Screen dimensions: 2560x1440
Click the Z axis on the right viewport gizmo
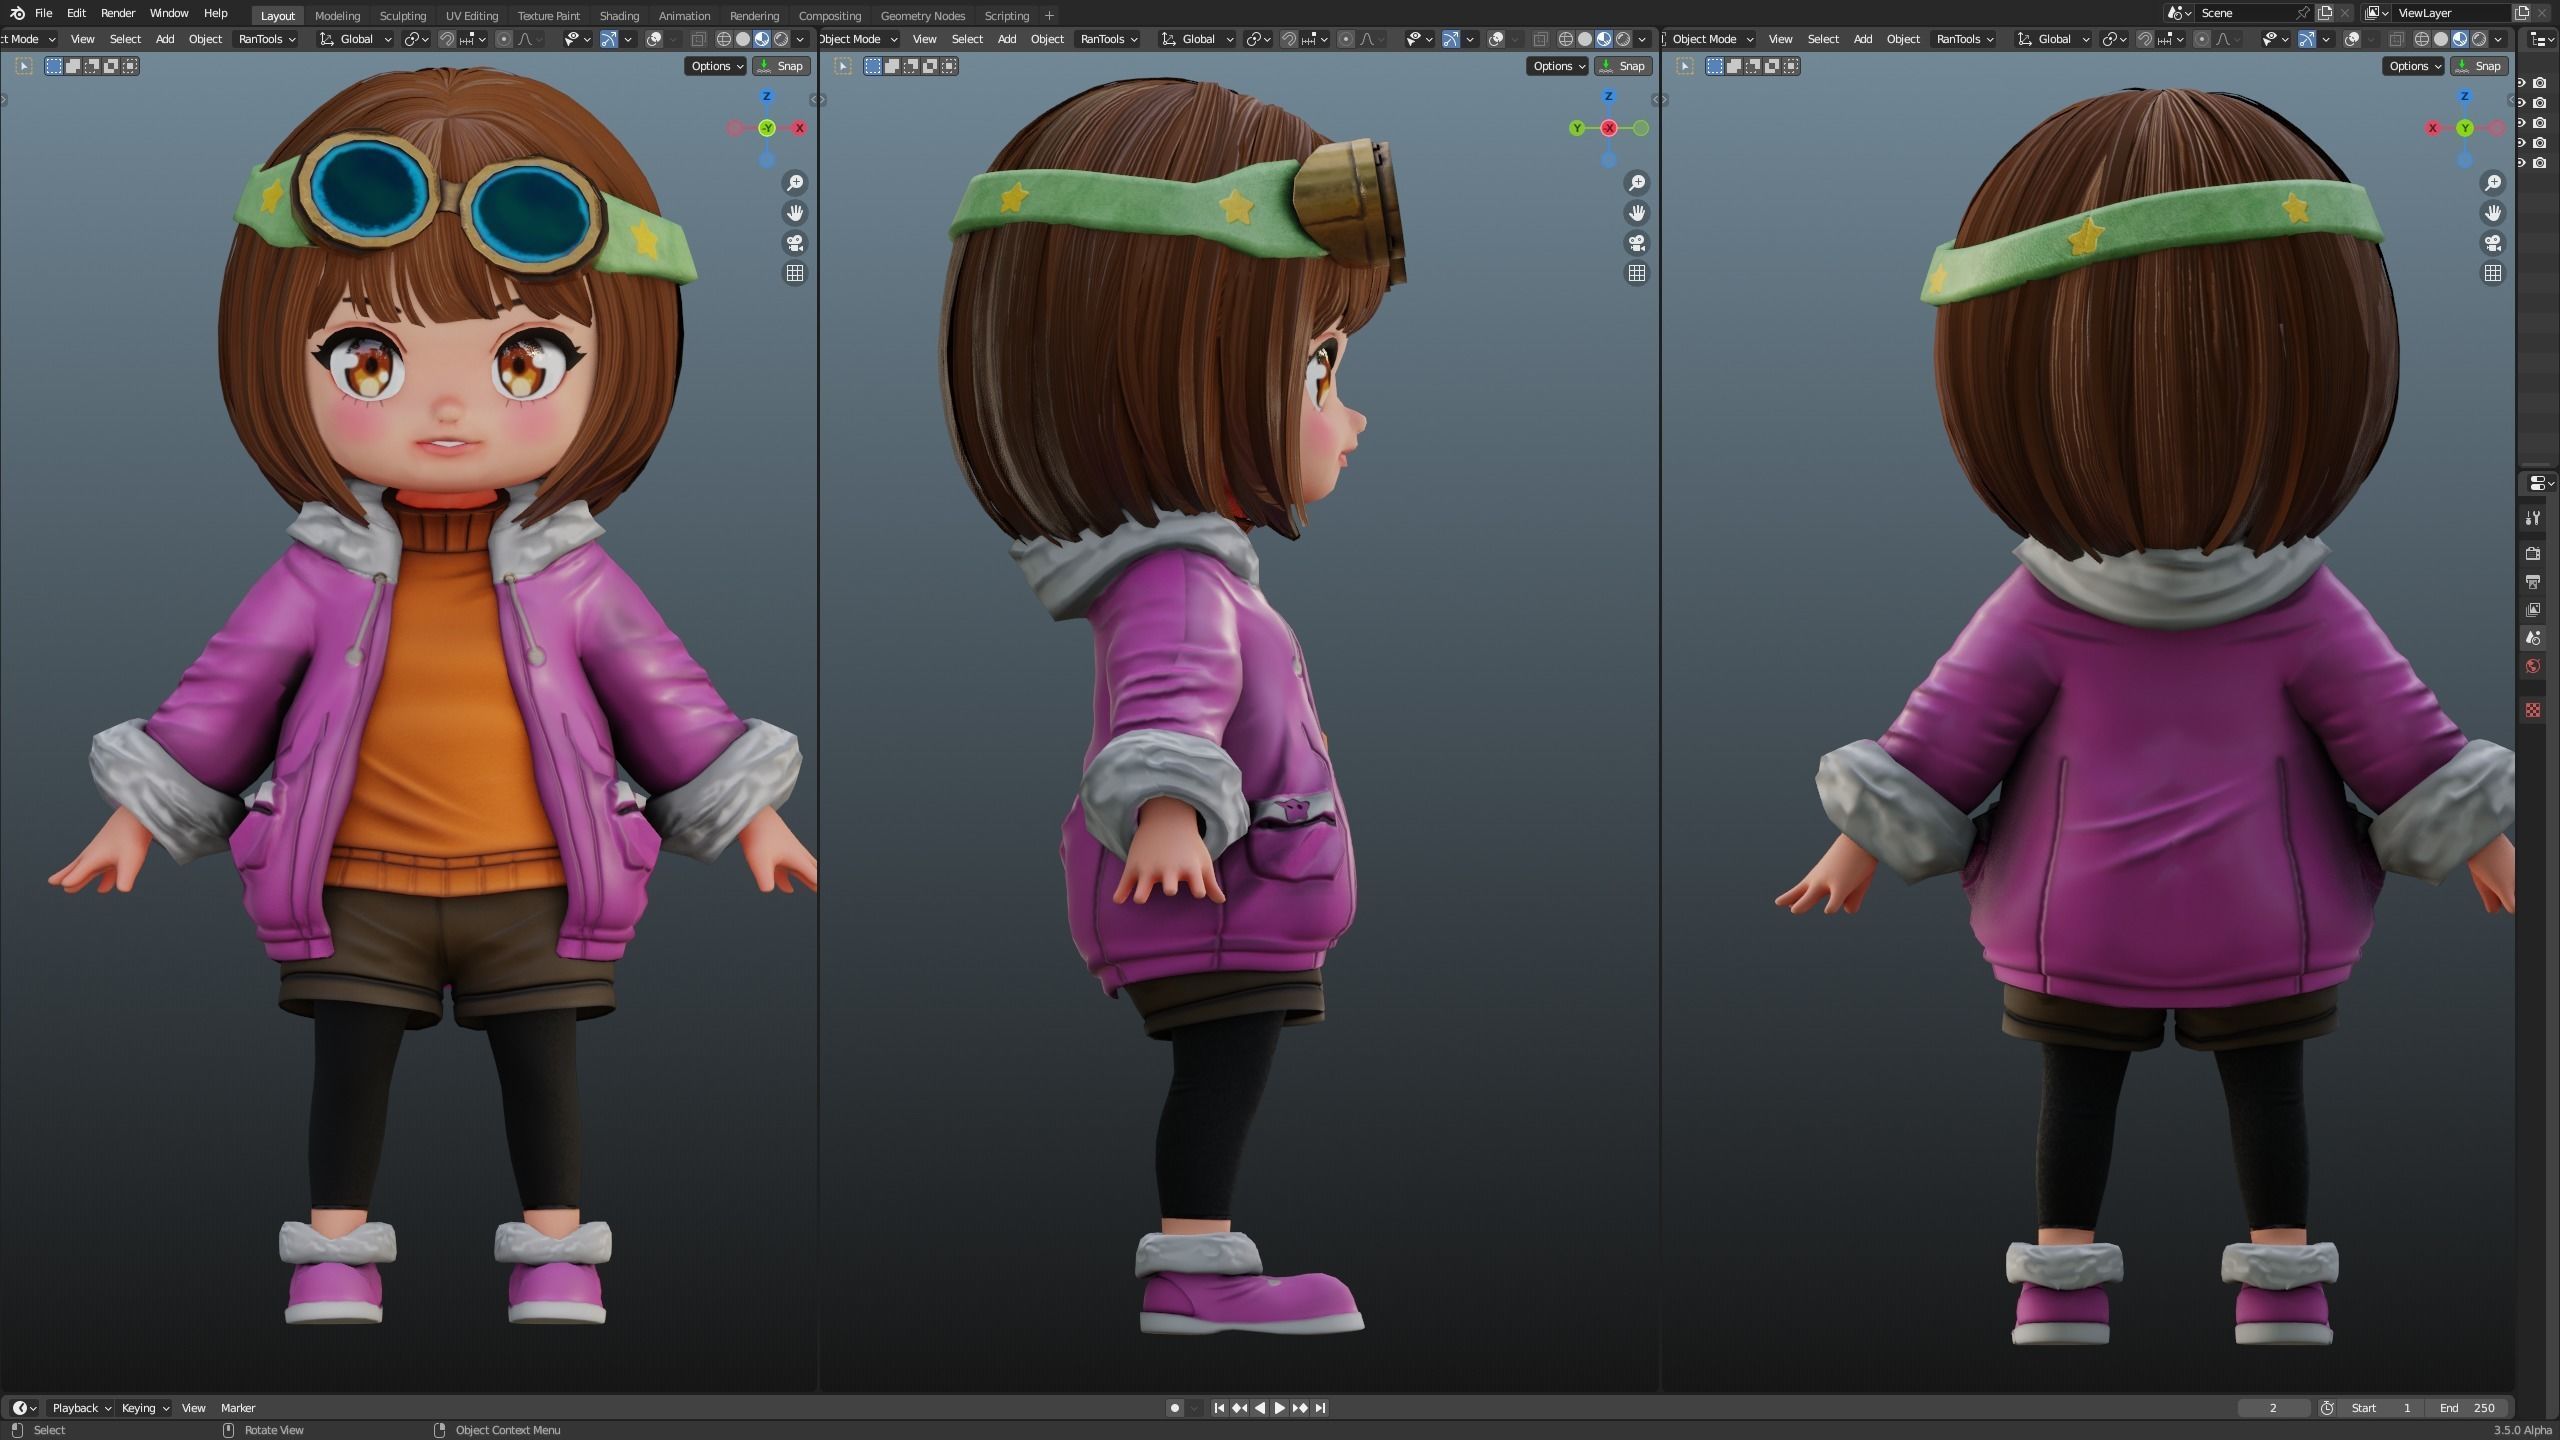point(2465,96)
